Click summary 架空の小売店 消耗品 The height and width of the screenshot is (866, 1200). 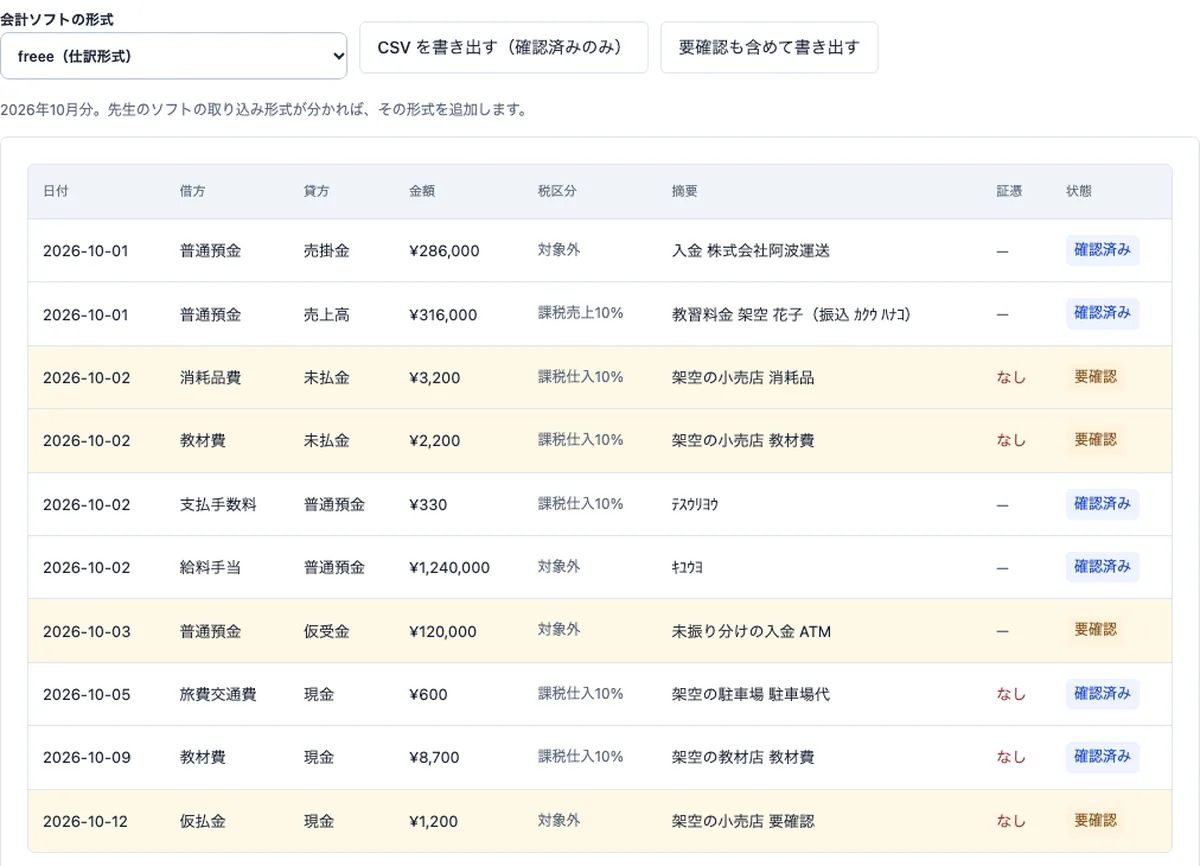click(743, 378)
